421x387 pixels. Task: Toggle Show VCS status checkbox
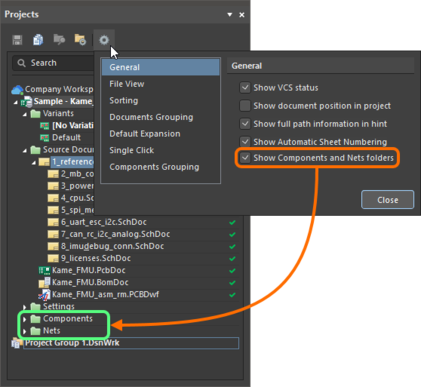(245, 88)
